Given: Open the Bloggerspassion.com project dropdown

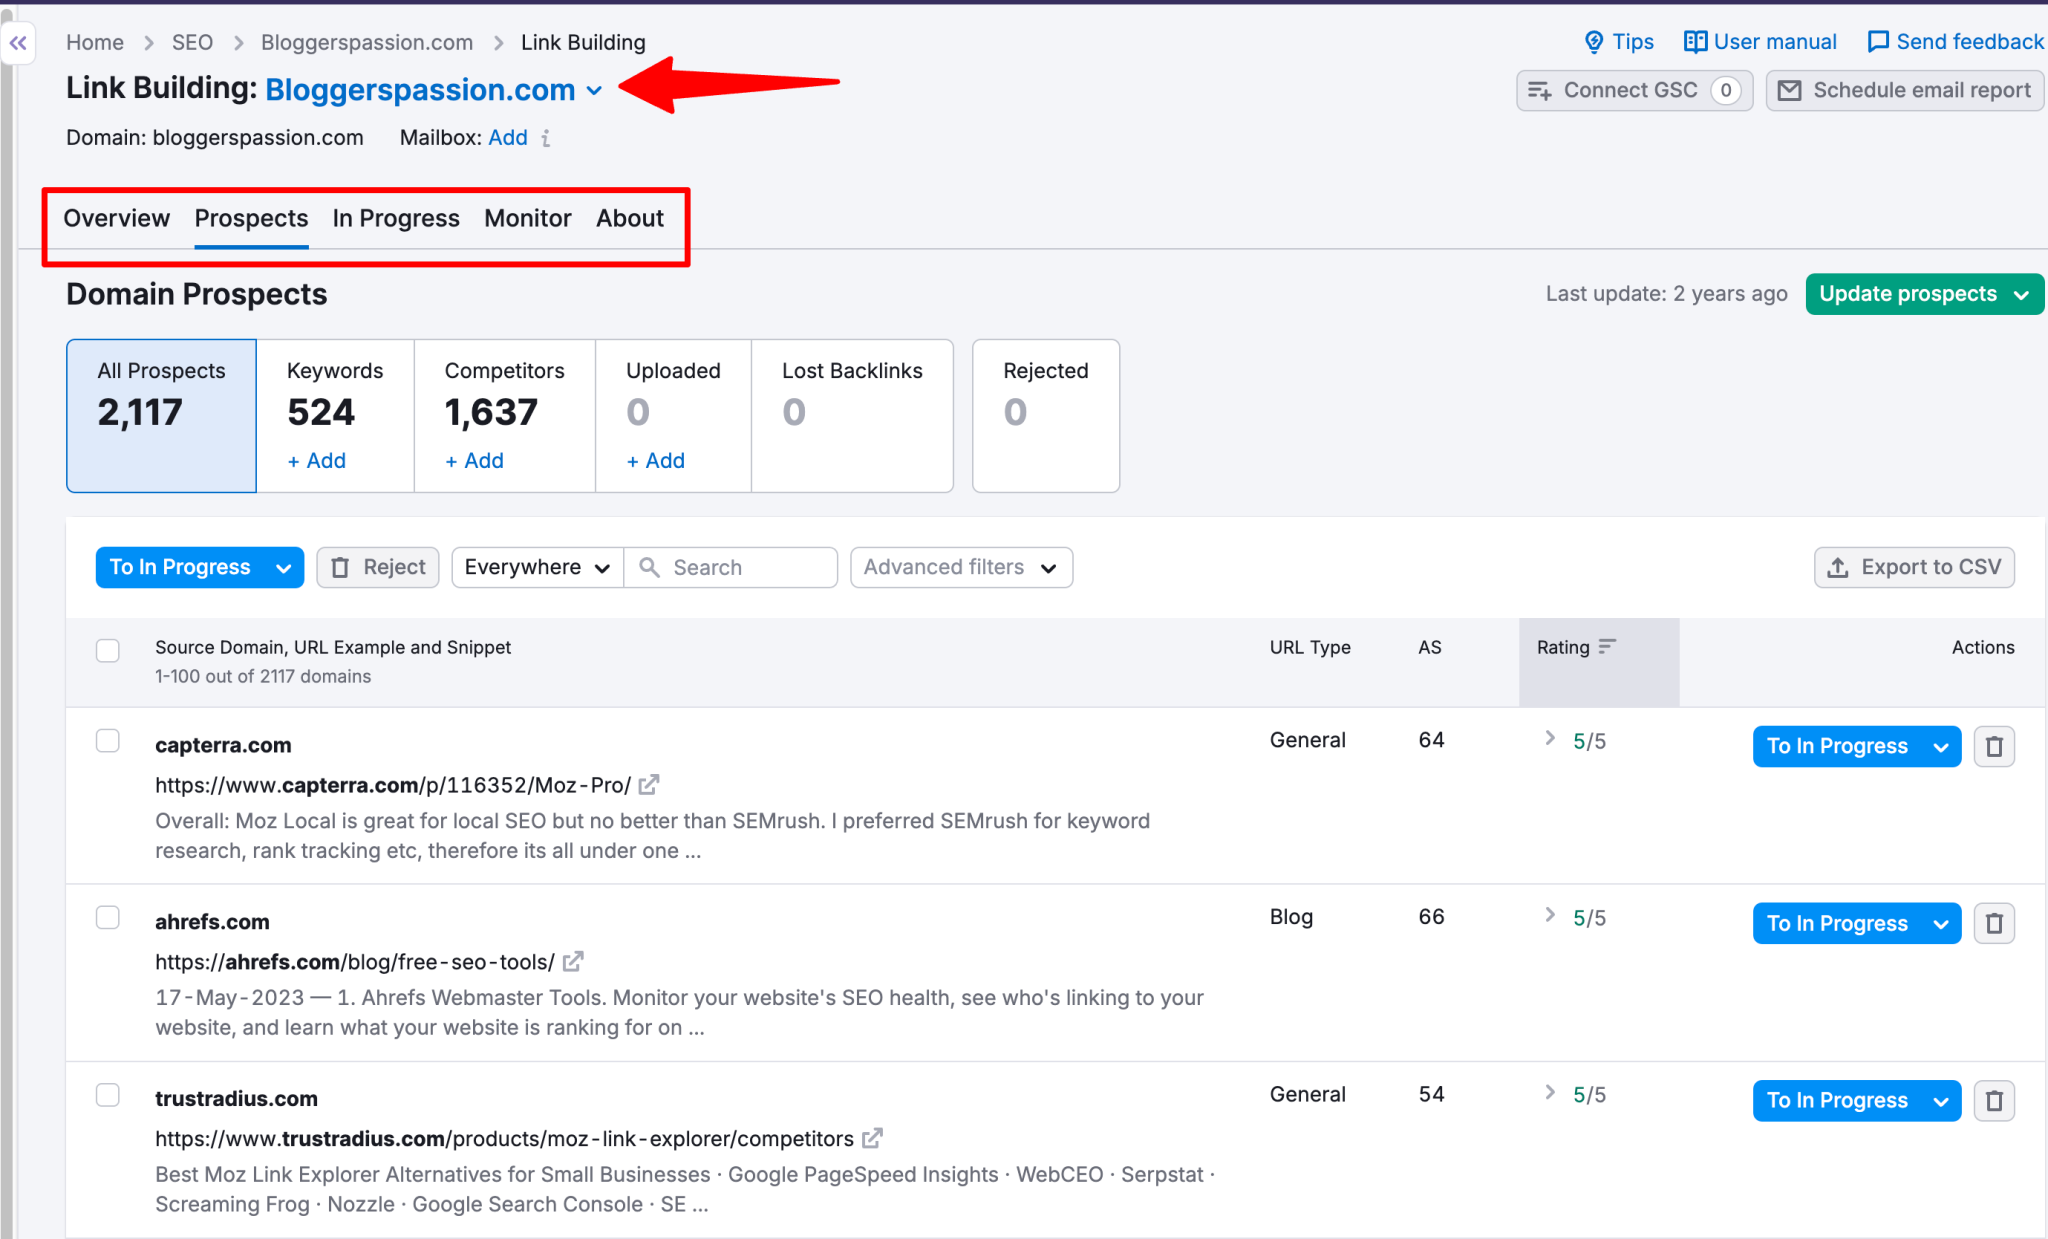Looking at the screenshot, I should (x=595, y=90).
